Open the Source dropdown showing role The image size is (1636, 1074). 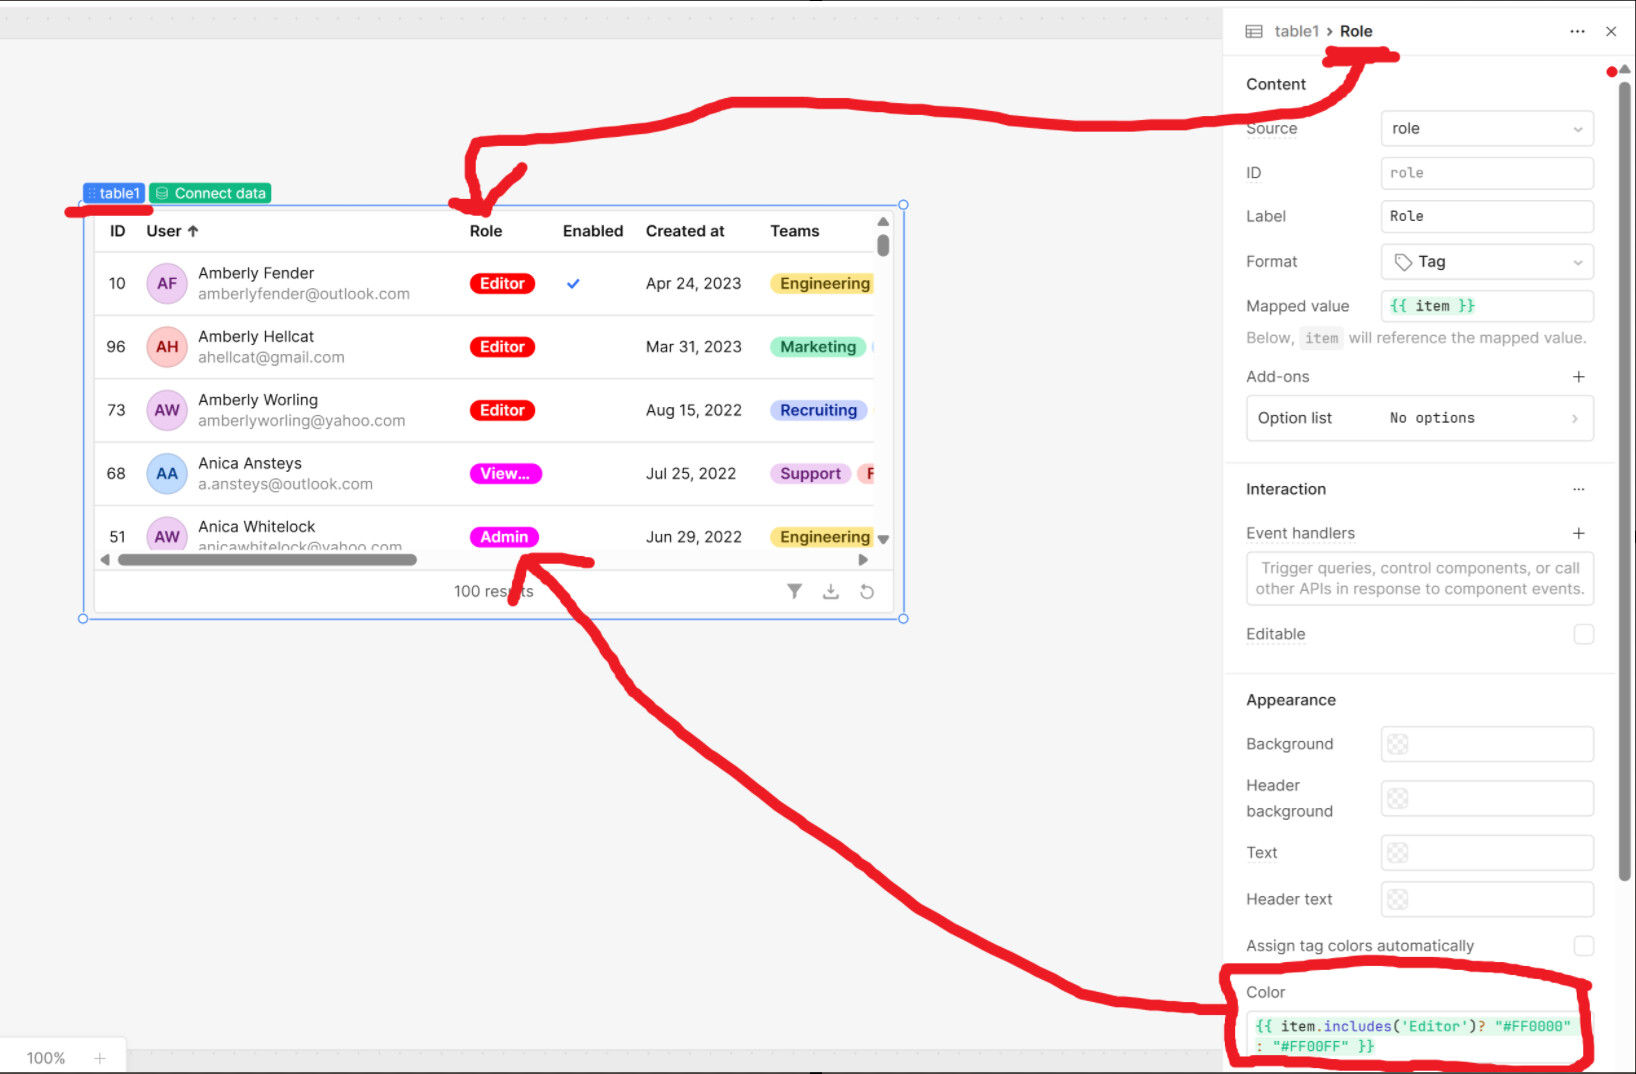tap(1486, 129)
